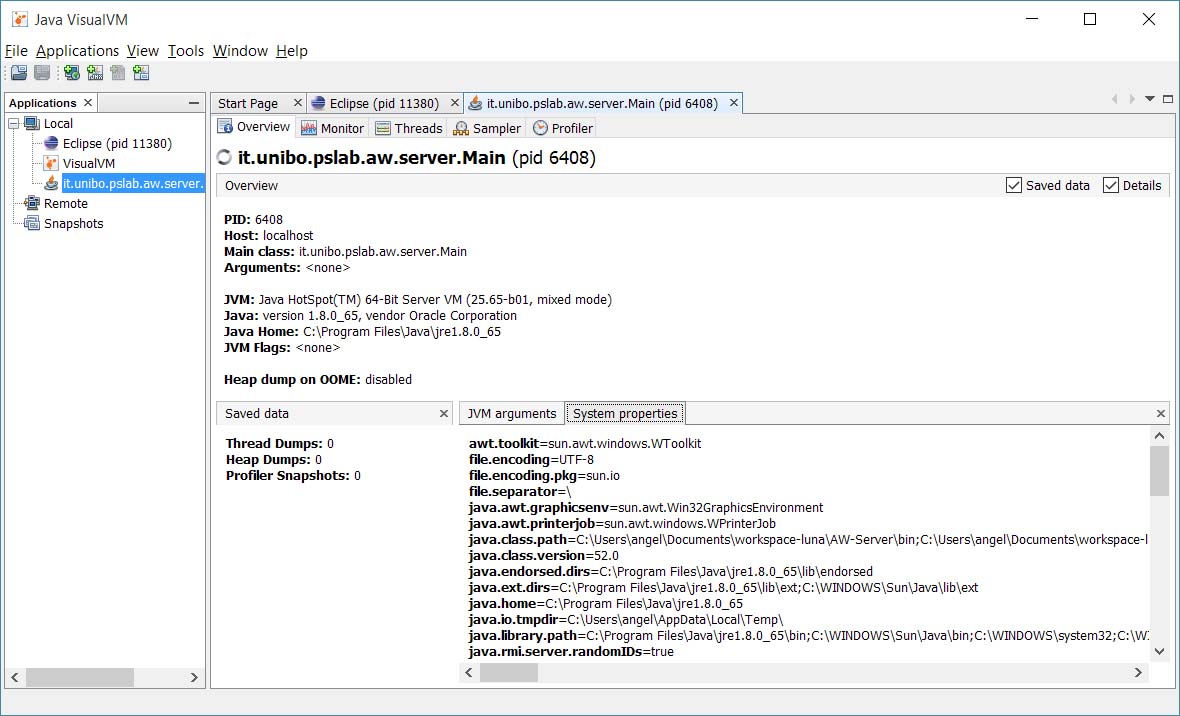This screenshot has width=1180, height=716.
Task: Close the Saved data section
Action: pos(444,413)
